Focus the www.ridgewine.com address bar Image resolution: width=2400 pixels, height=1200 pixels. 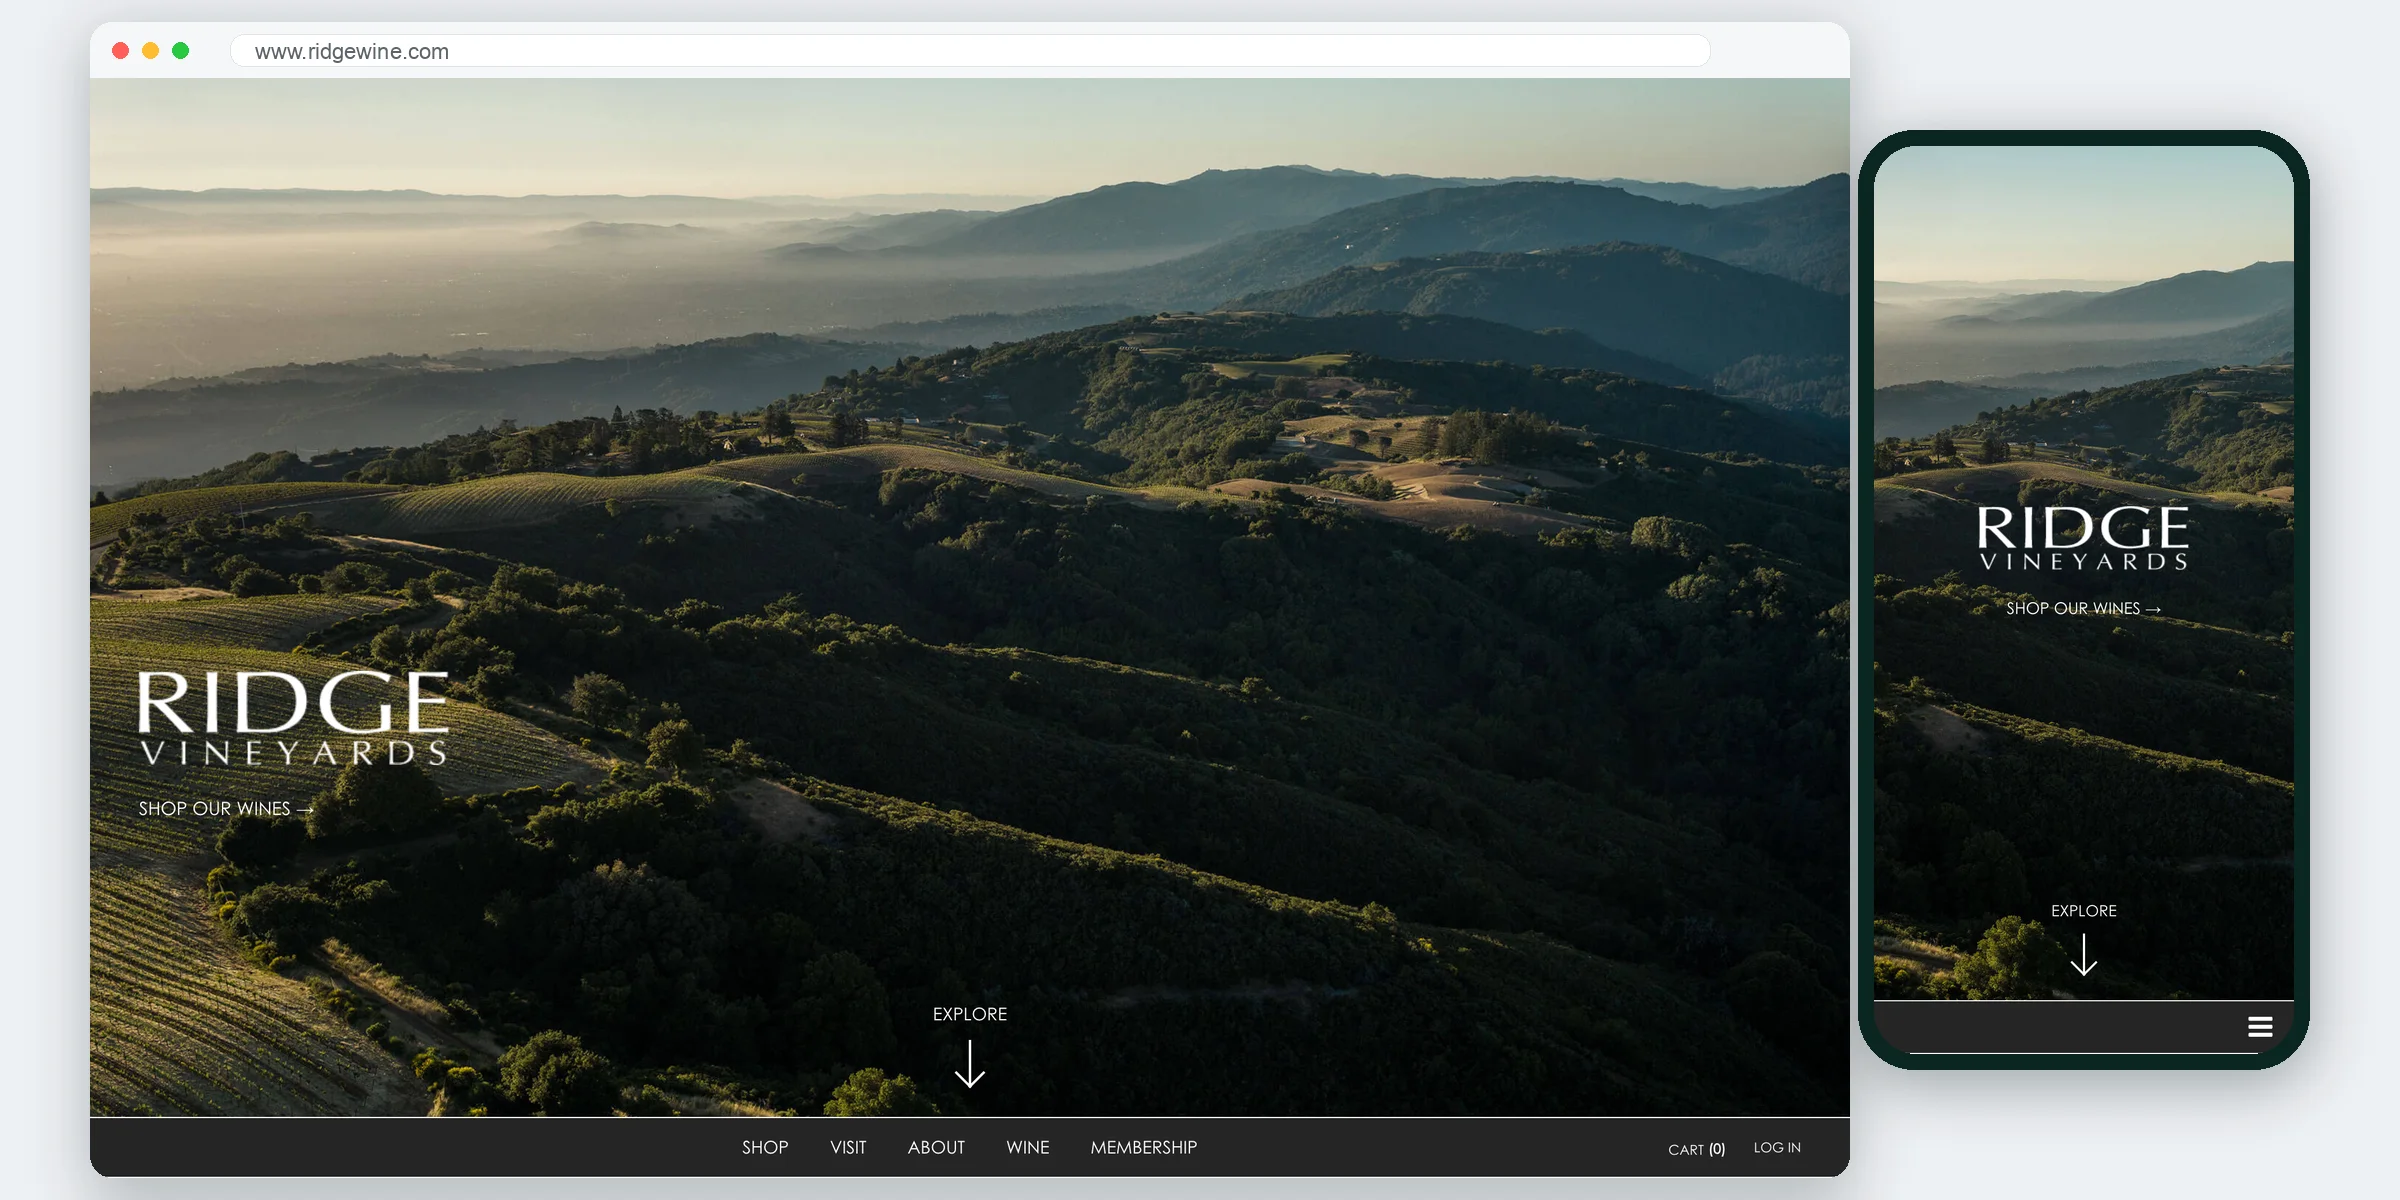[x=970, y=51]
